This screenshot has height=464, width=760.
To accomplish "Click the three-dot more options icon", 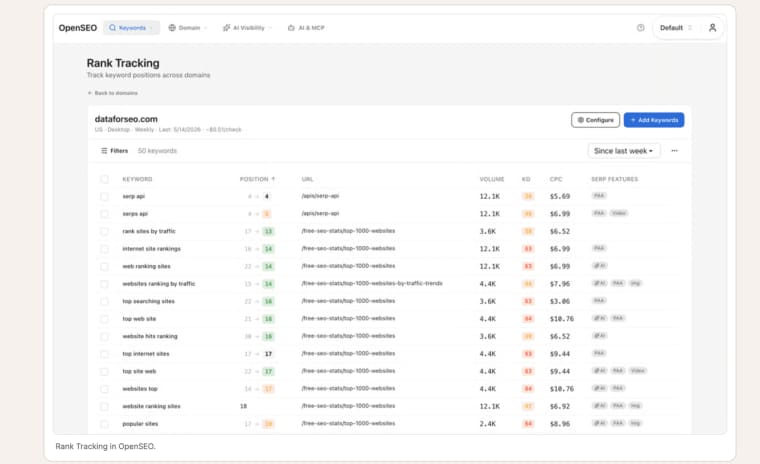I will pyautogui.click(x=674, y=151).
